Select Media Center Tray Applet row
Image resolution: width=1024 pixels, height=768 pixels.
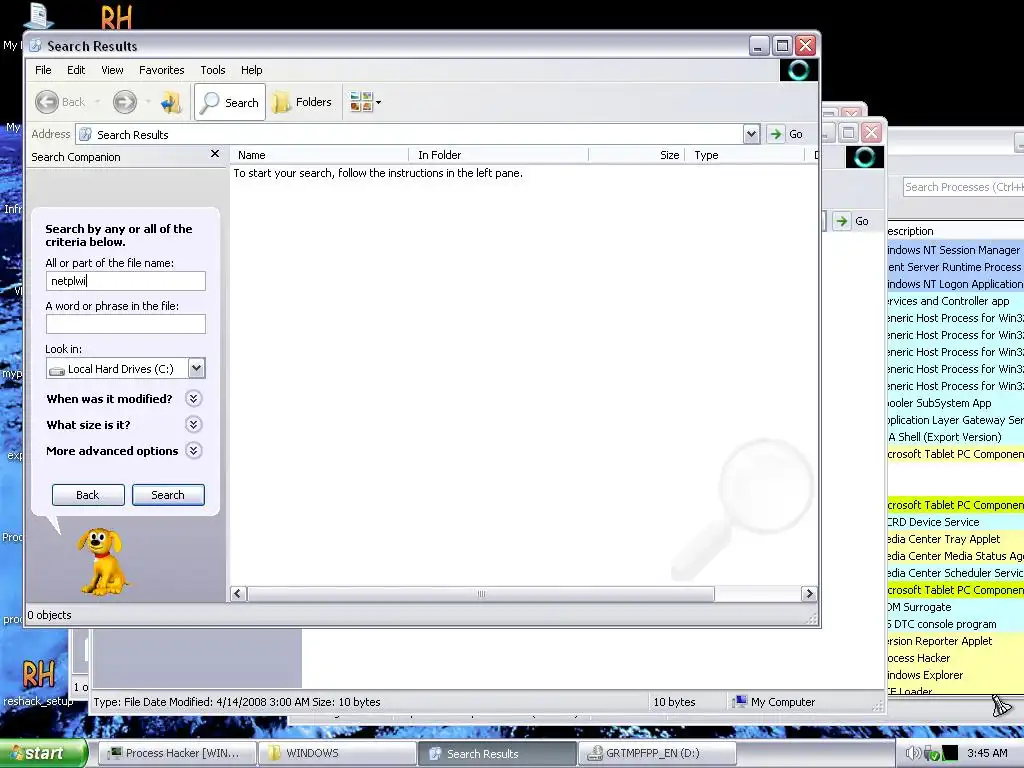point(955,539)
